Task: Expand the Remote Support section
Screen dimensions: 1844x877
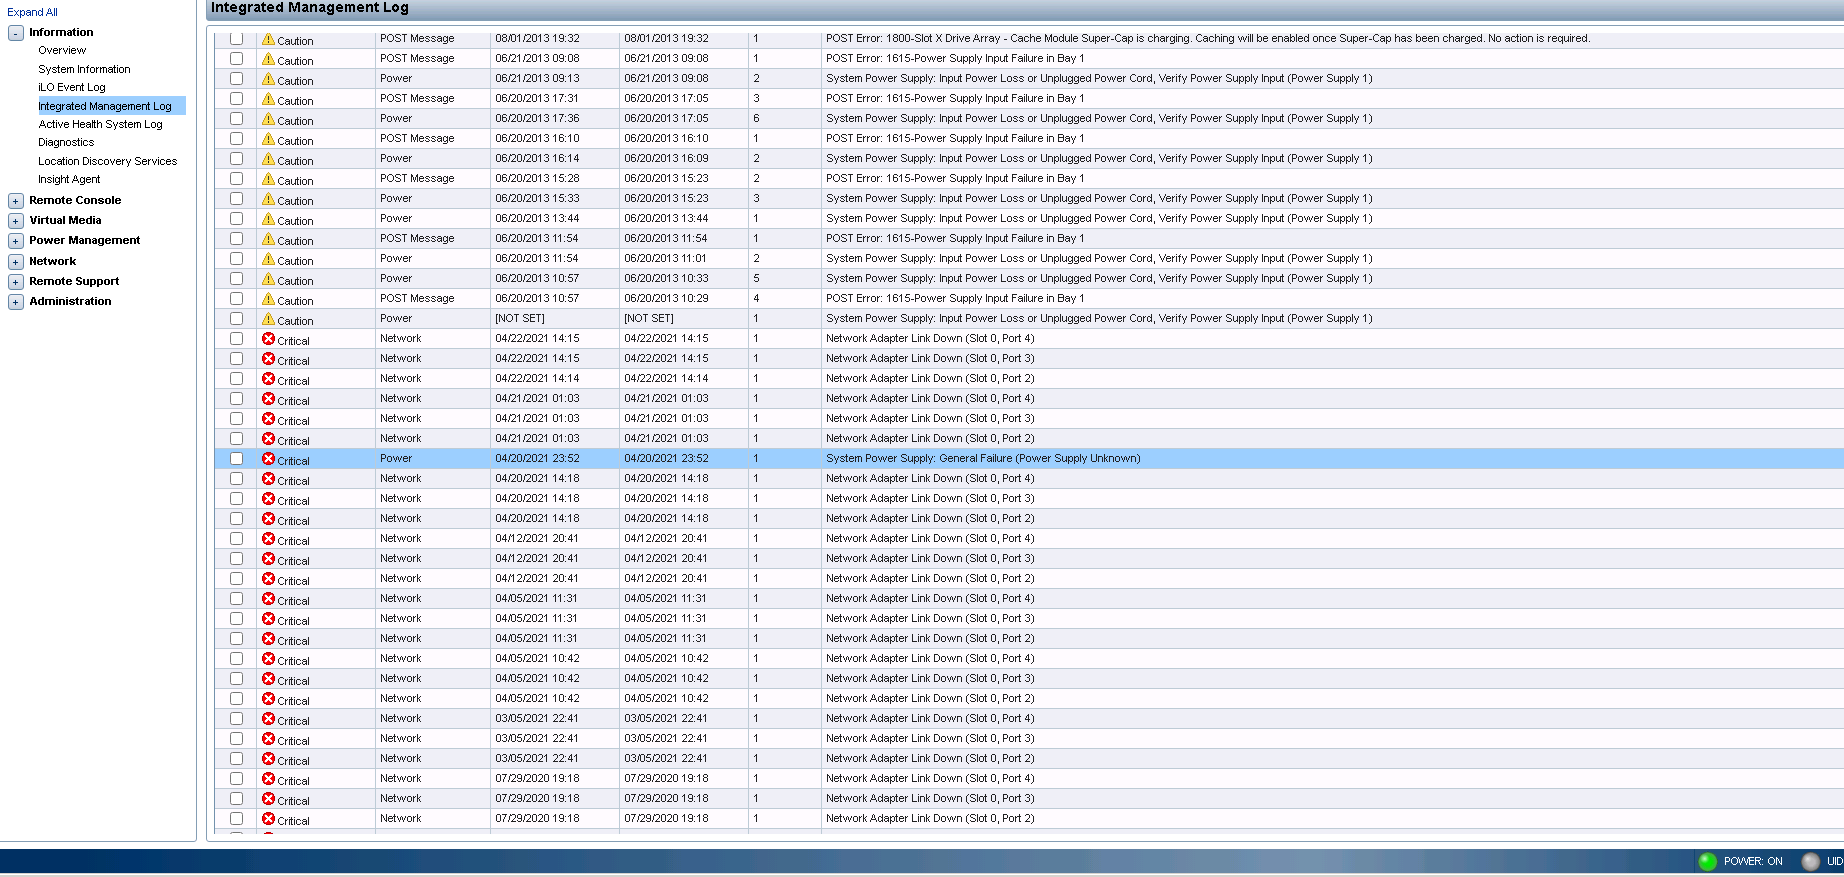Action: pyautogui.click(x=16, y=282)
